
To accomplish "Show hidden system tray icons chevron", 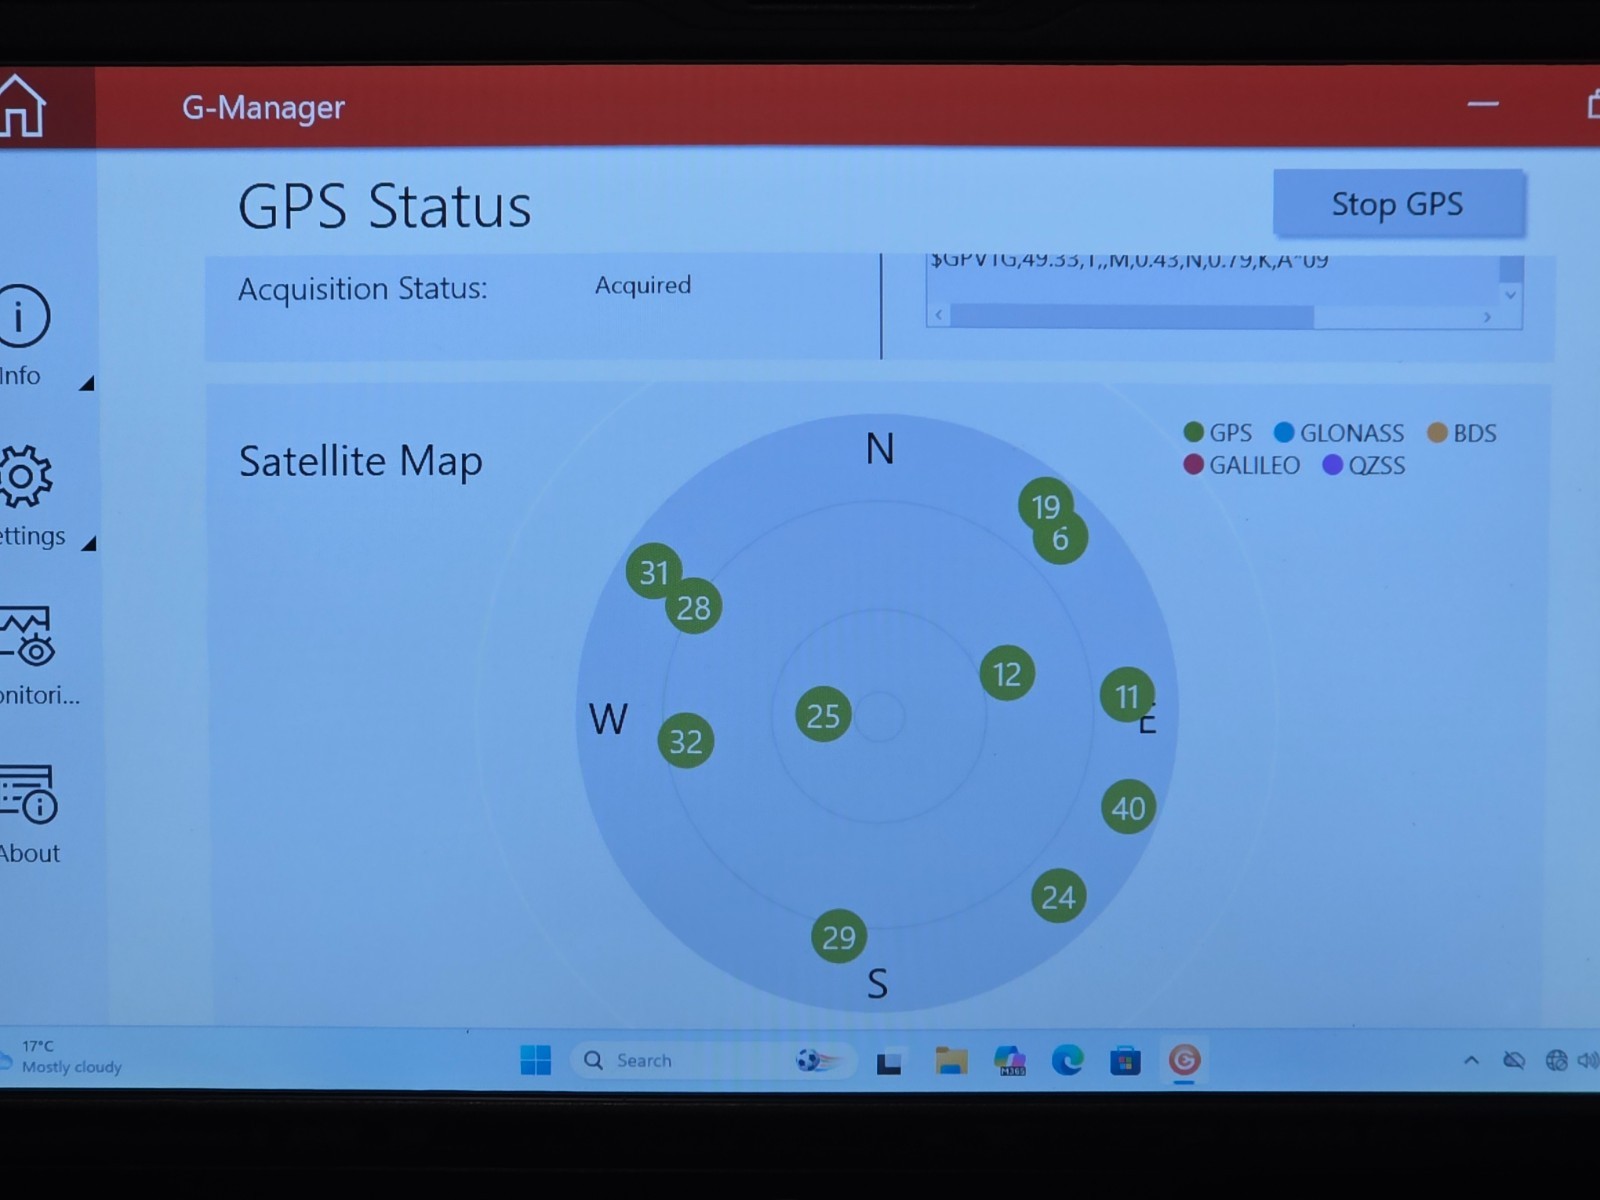I will pyautogui.click(x=1471, y=1060).
